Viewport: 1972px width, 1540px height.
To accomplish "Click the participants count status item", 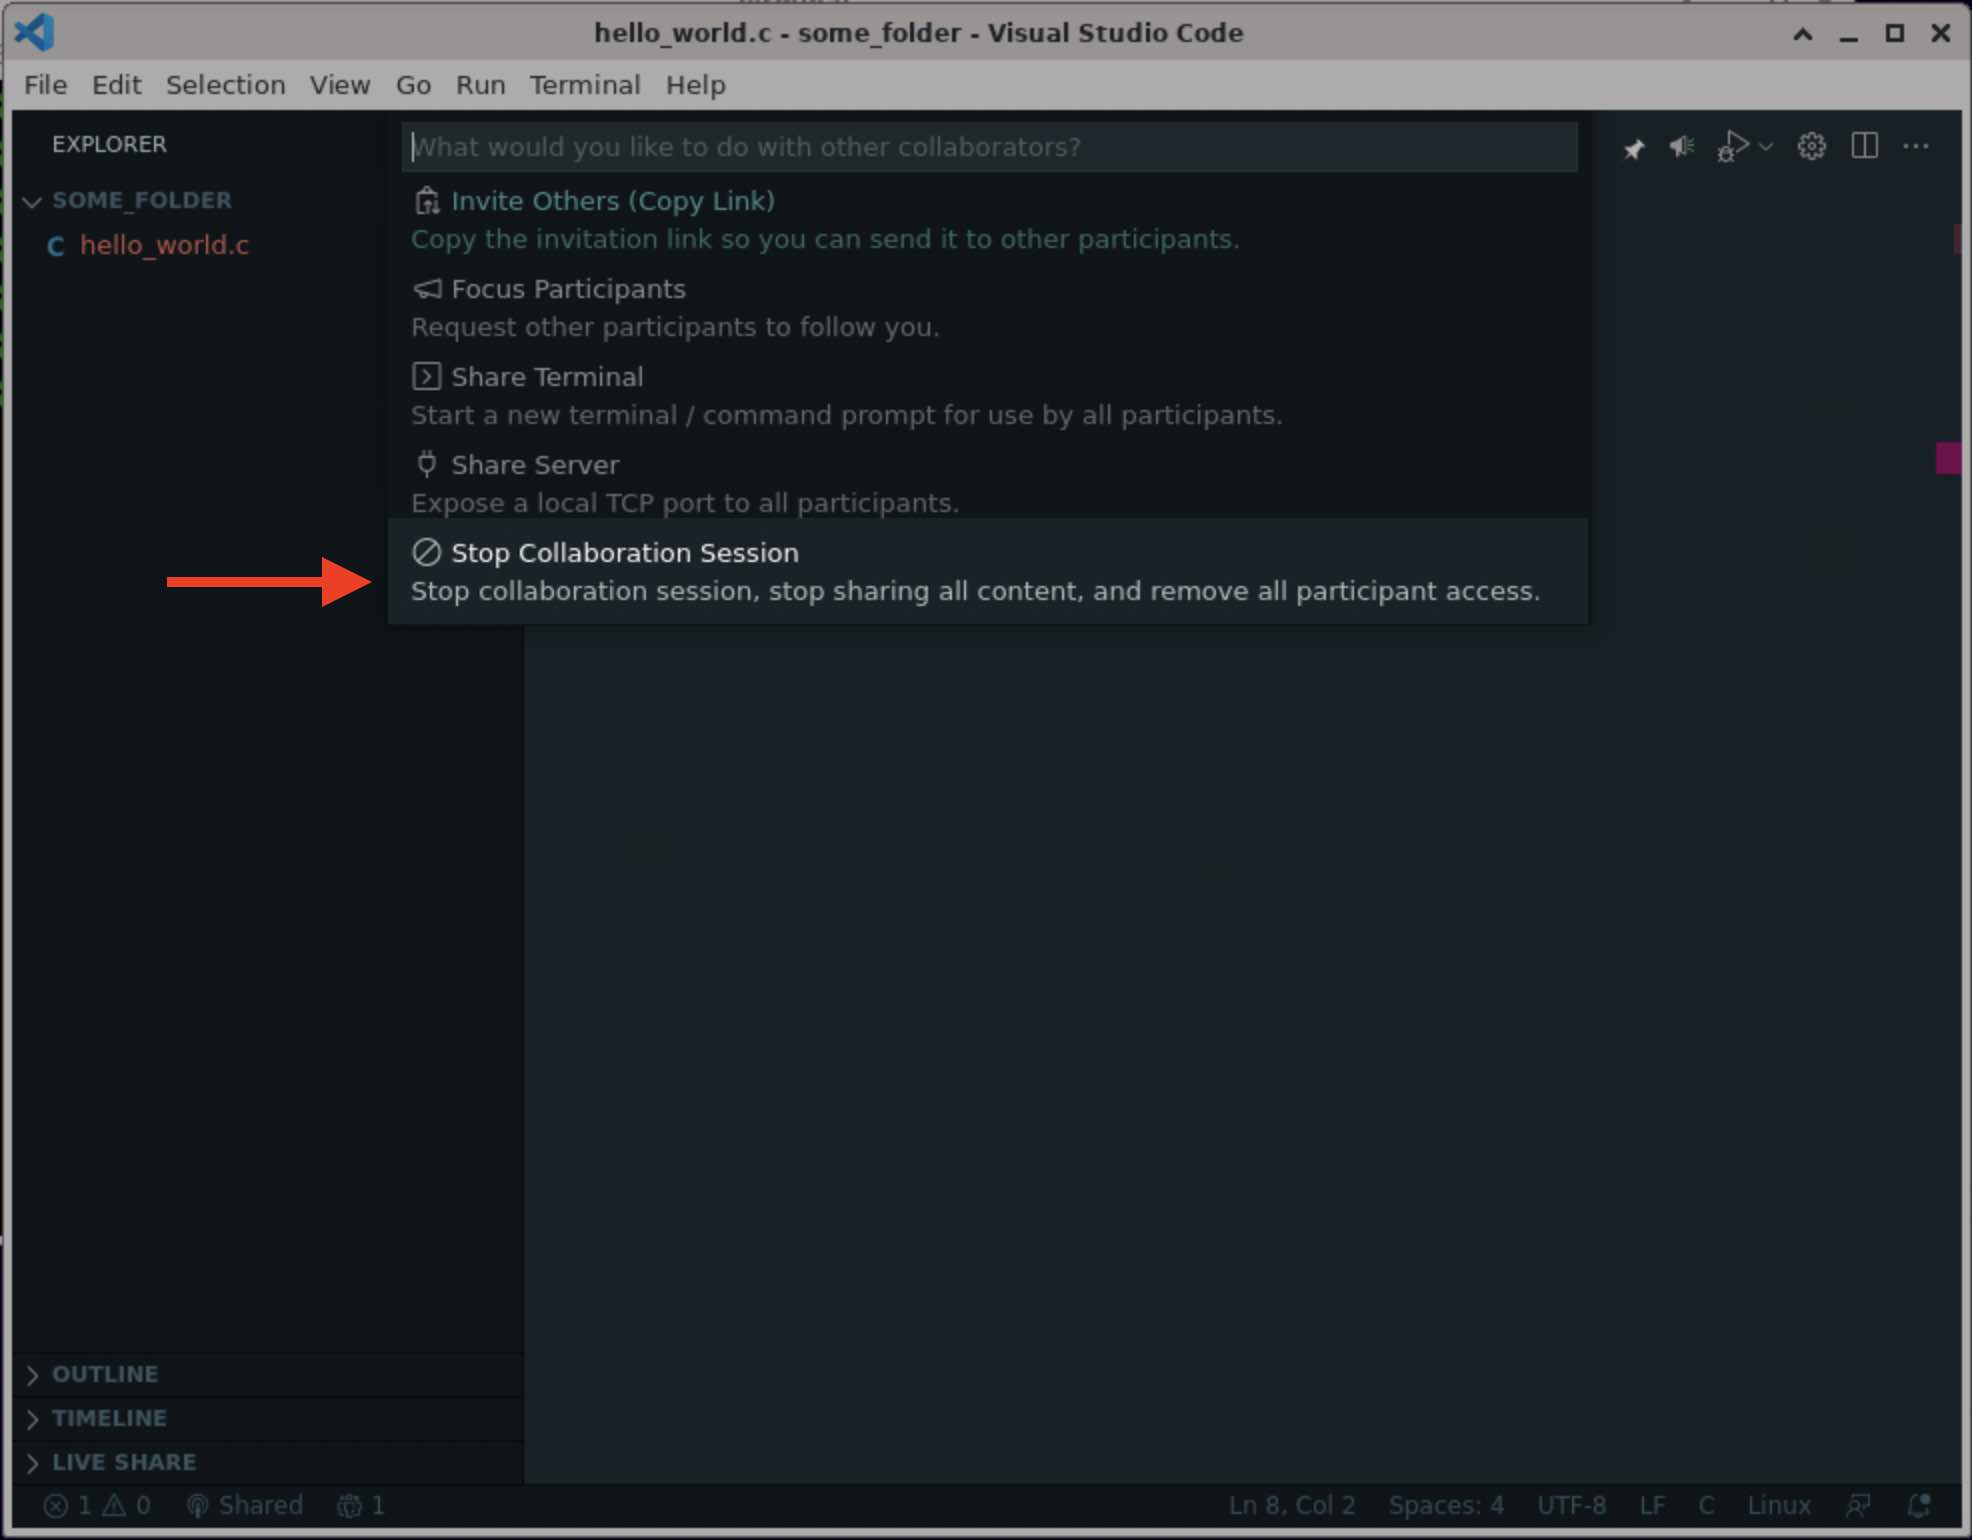I will tap(361, 1505).
